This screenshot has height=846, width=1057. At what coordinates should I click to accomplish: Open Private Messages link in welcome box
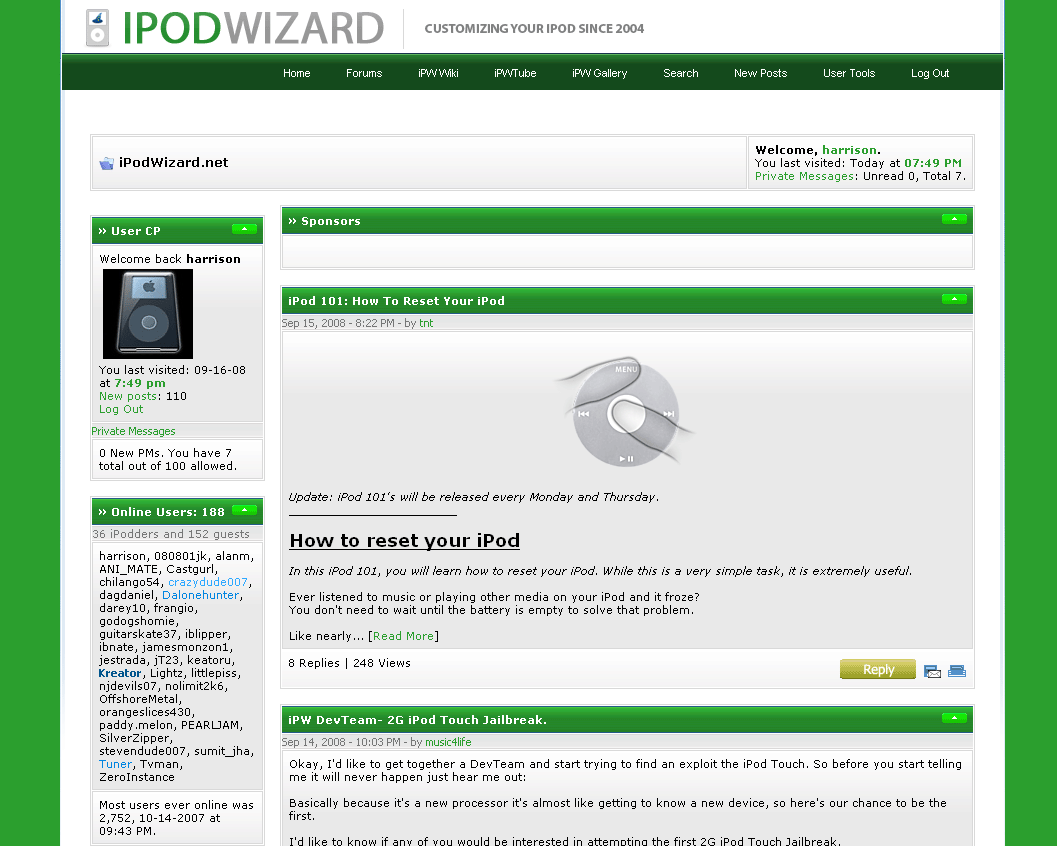coord(804,176)
